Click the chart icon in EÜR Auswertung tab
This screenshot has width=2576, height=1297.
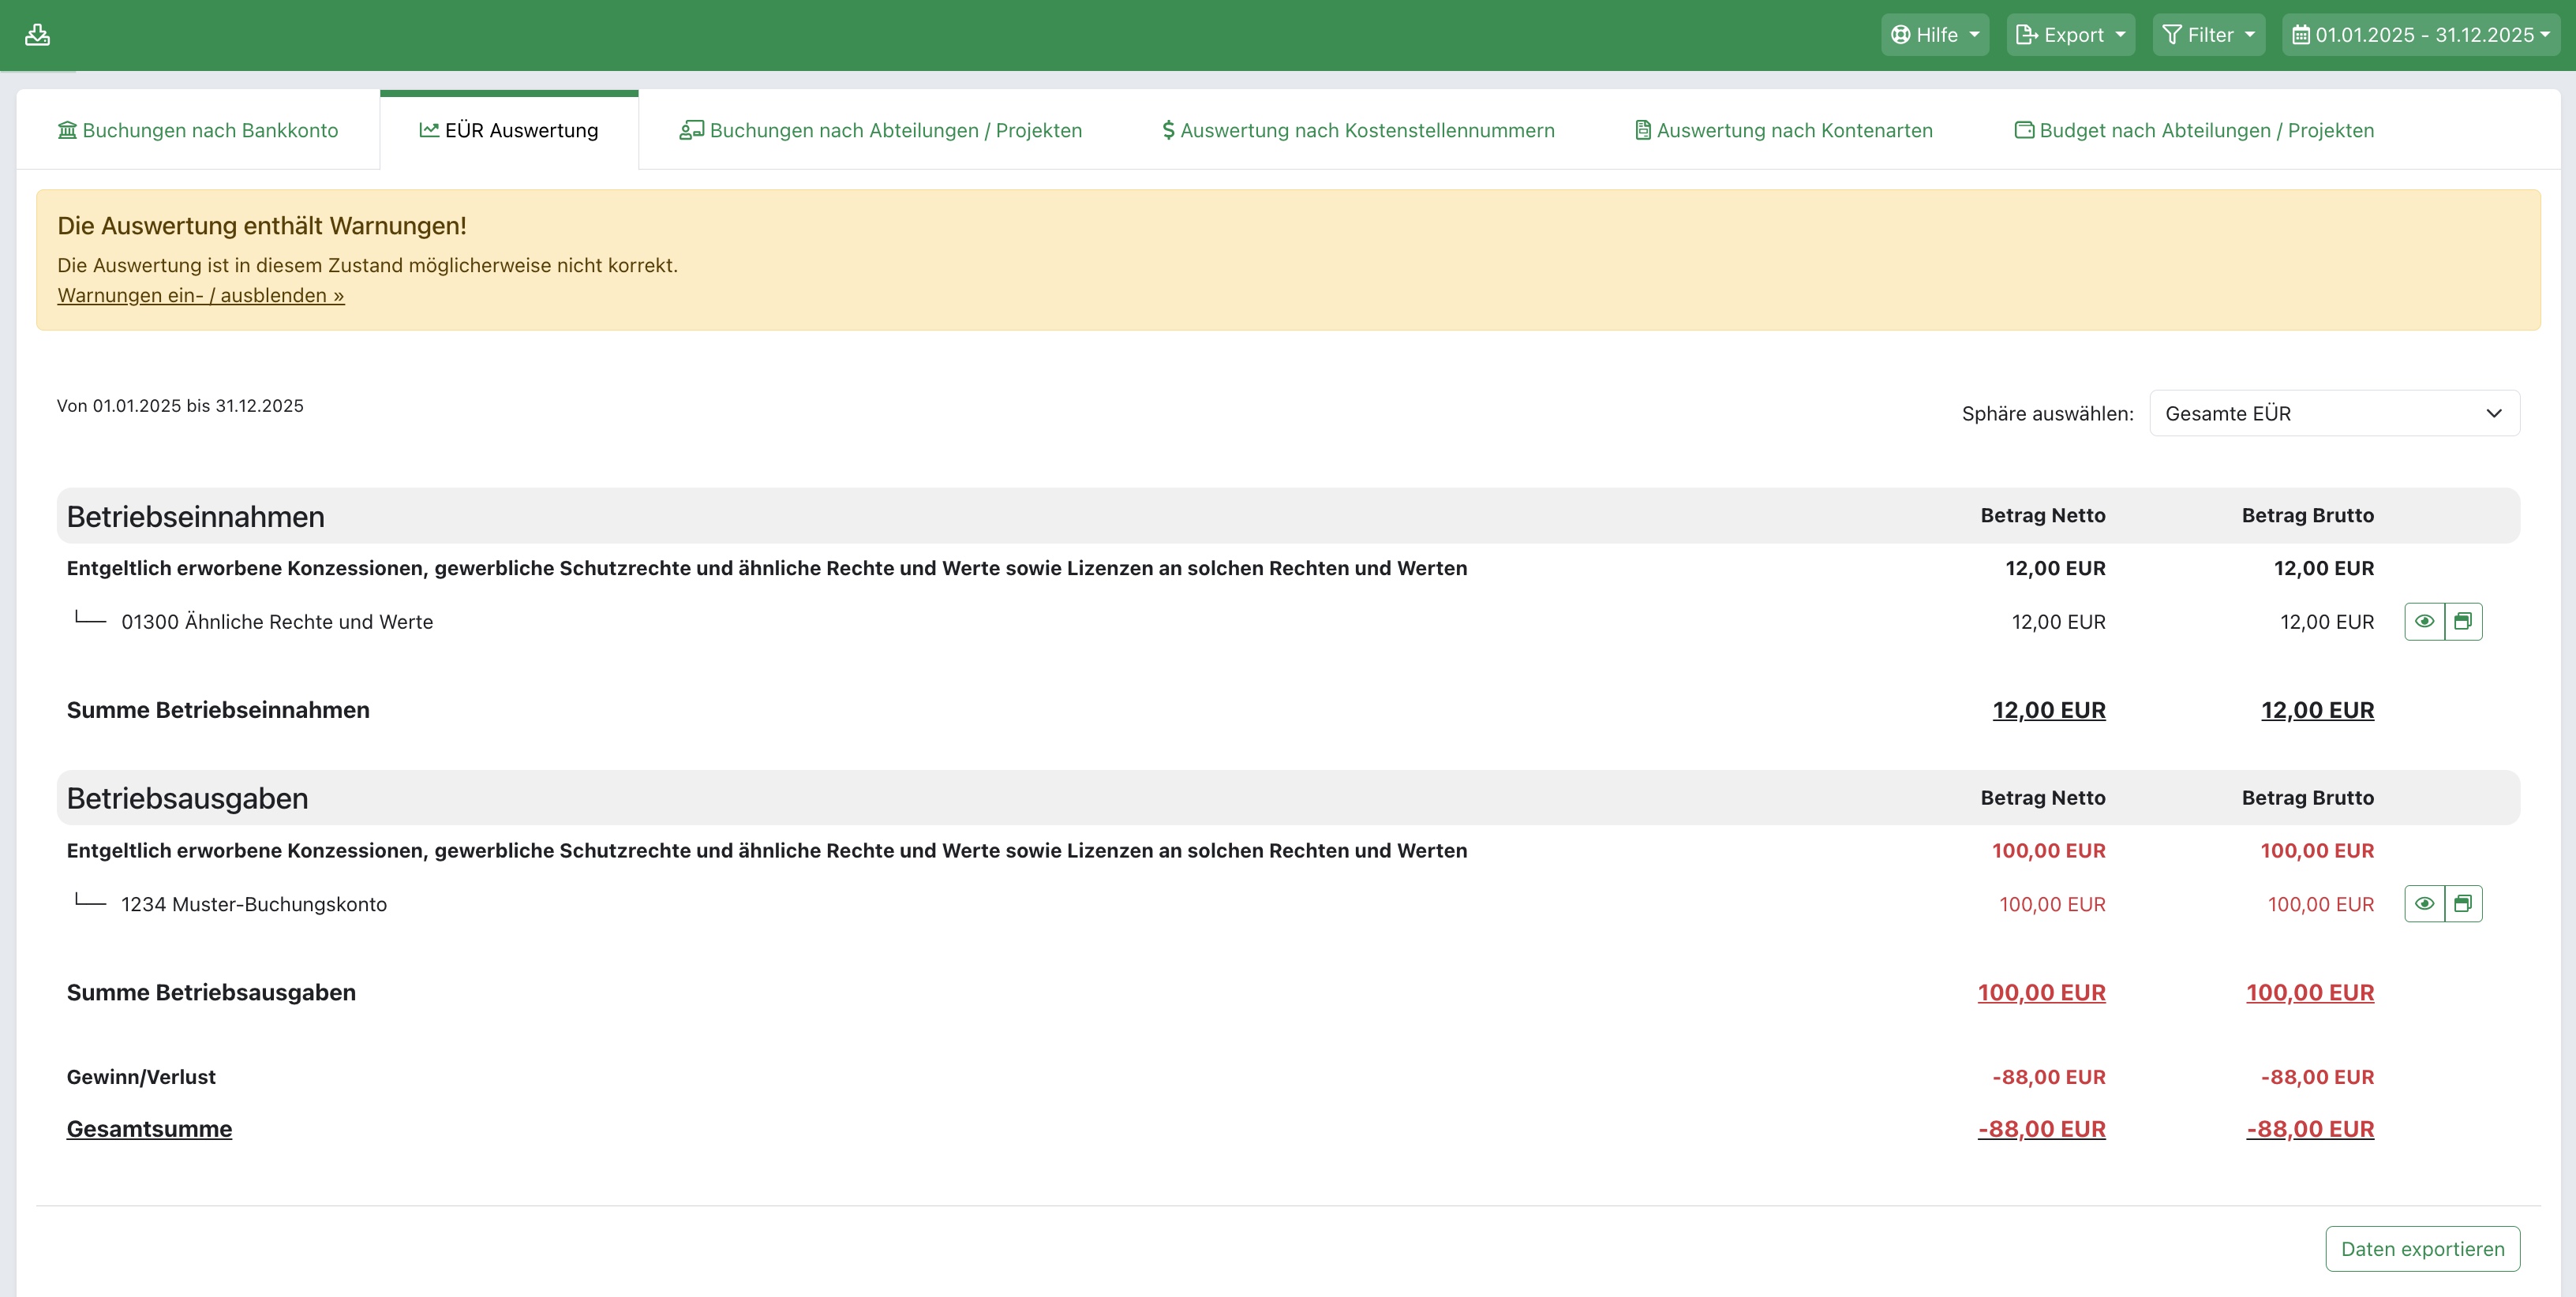[429, 130]
